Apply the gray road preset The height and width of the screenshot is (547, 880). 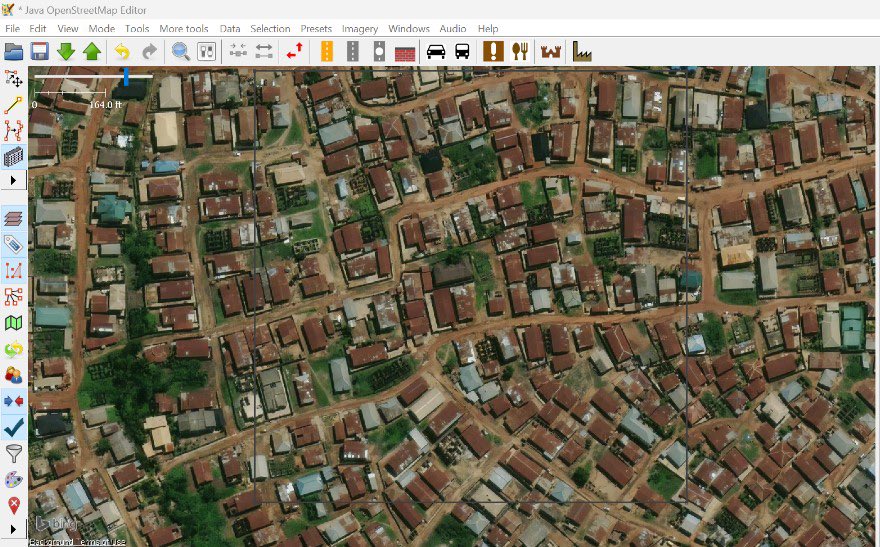(x=352, y=52)
